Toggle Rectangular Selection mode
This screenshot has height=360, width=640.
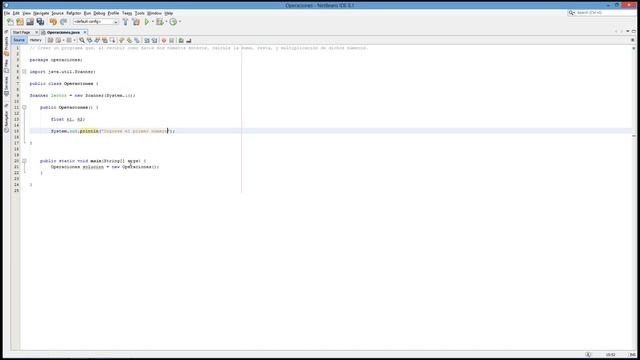pyautogui.click(x=112, y=40)
